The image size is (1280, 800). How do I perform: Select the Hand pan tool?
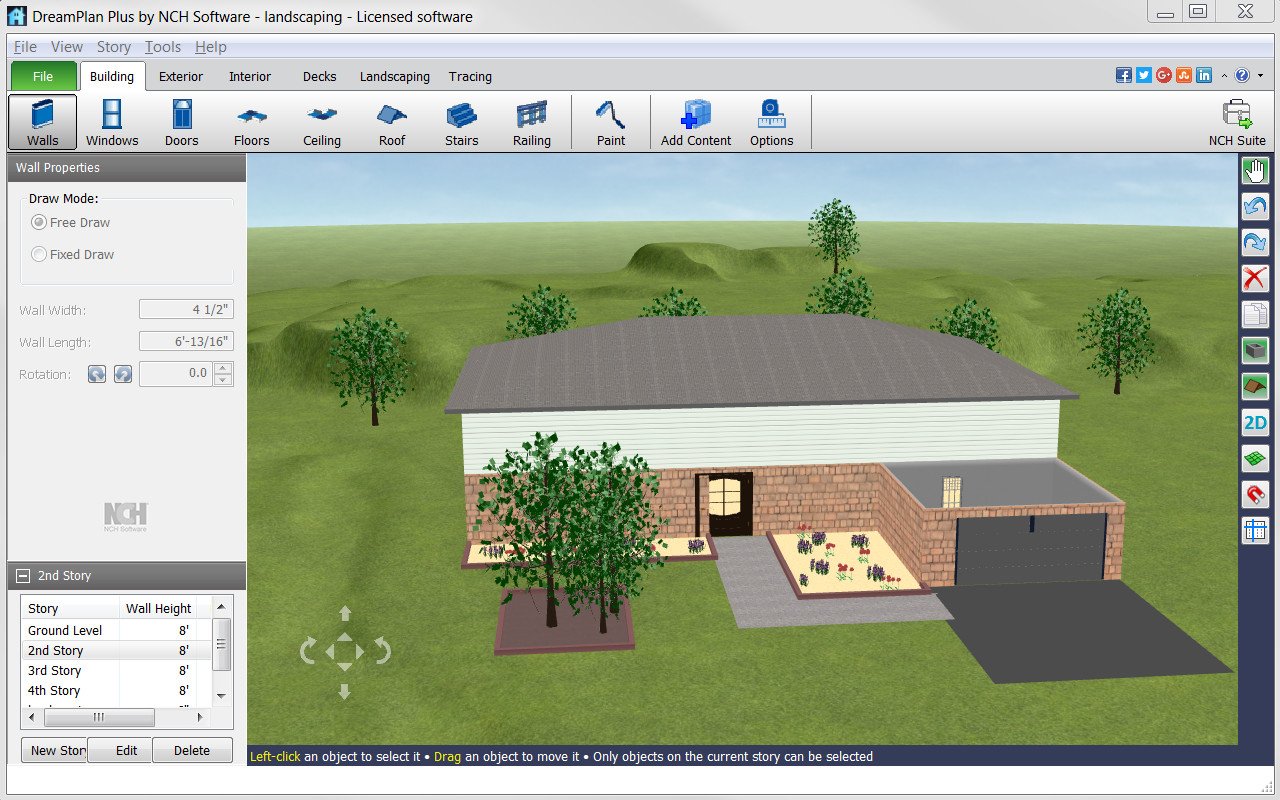pyautogui.click(x=1255, y=170)
